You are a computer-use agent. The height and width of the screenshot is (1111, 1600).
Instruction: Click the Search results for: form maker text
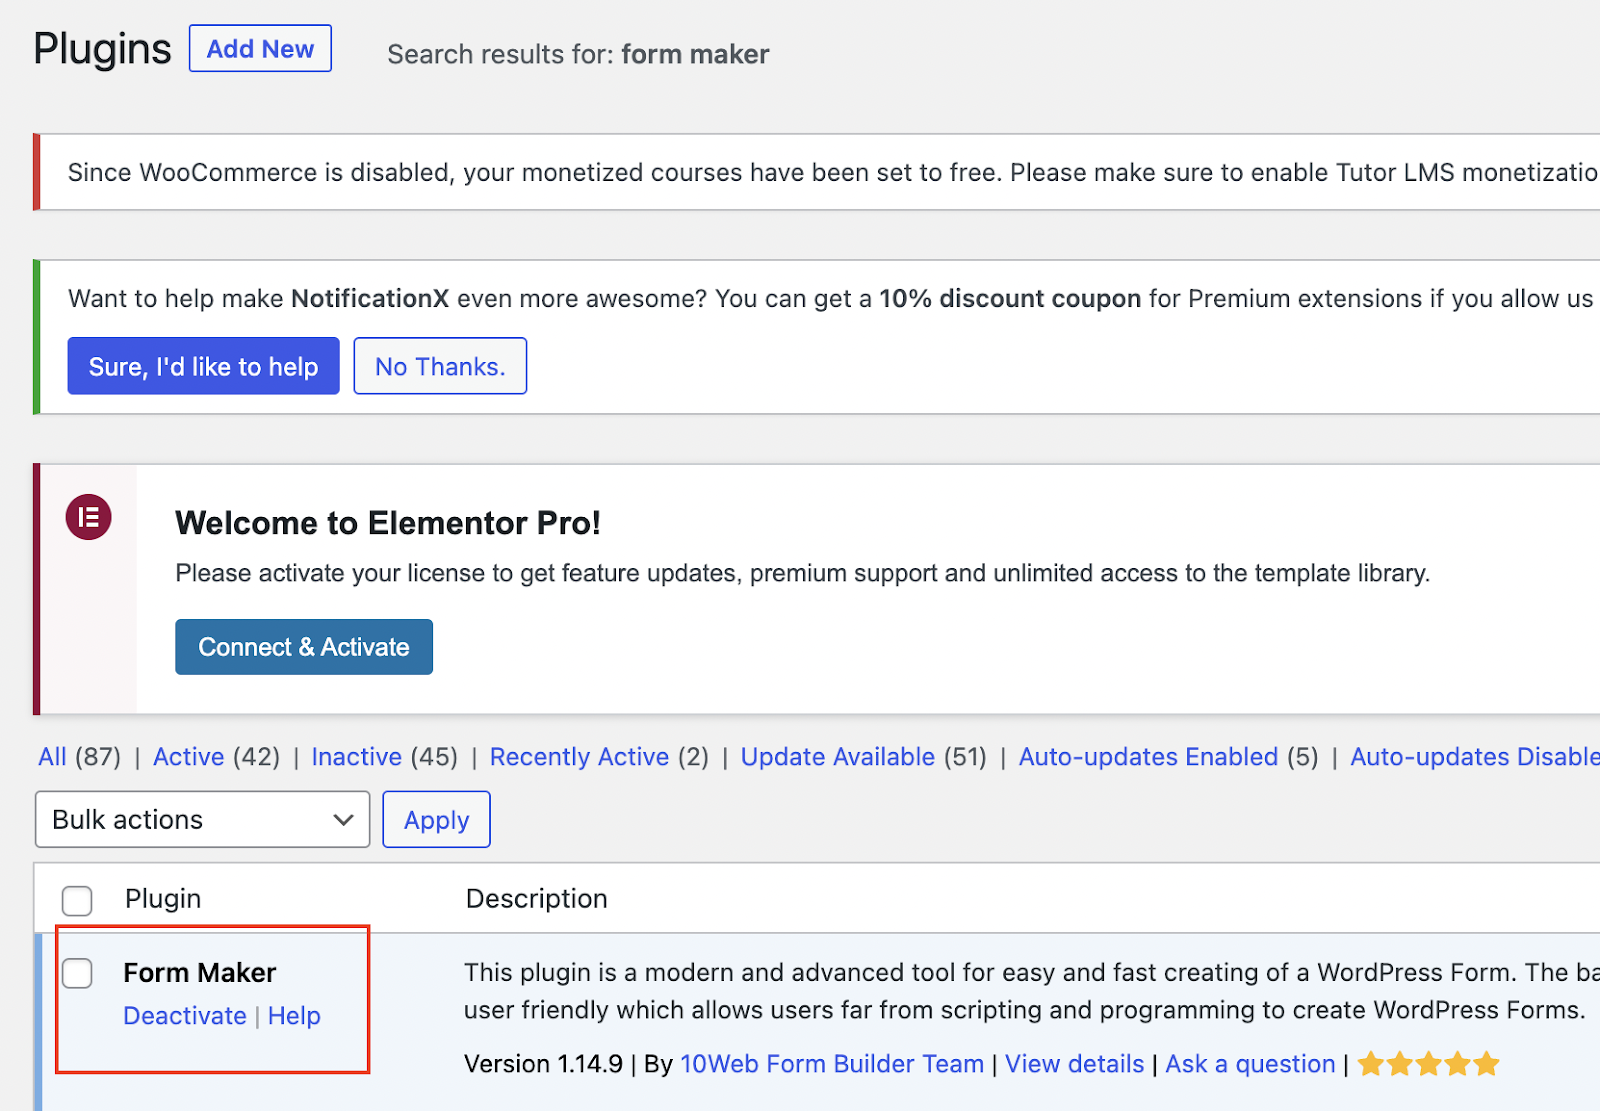(x=578, y=54)
